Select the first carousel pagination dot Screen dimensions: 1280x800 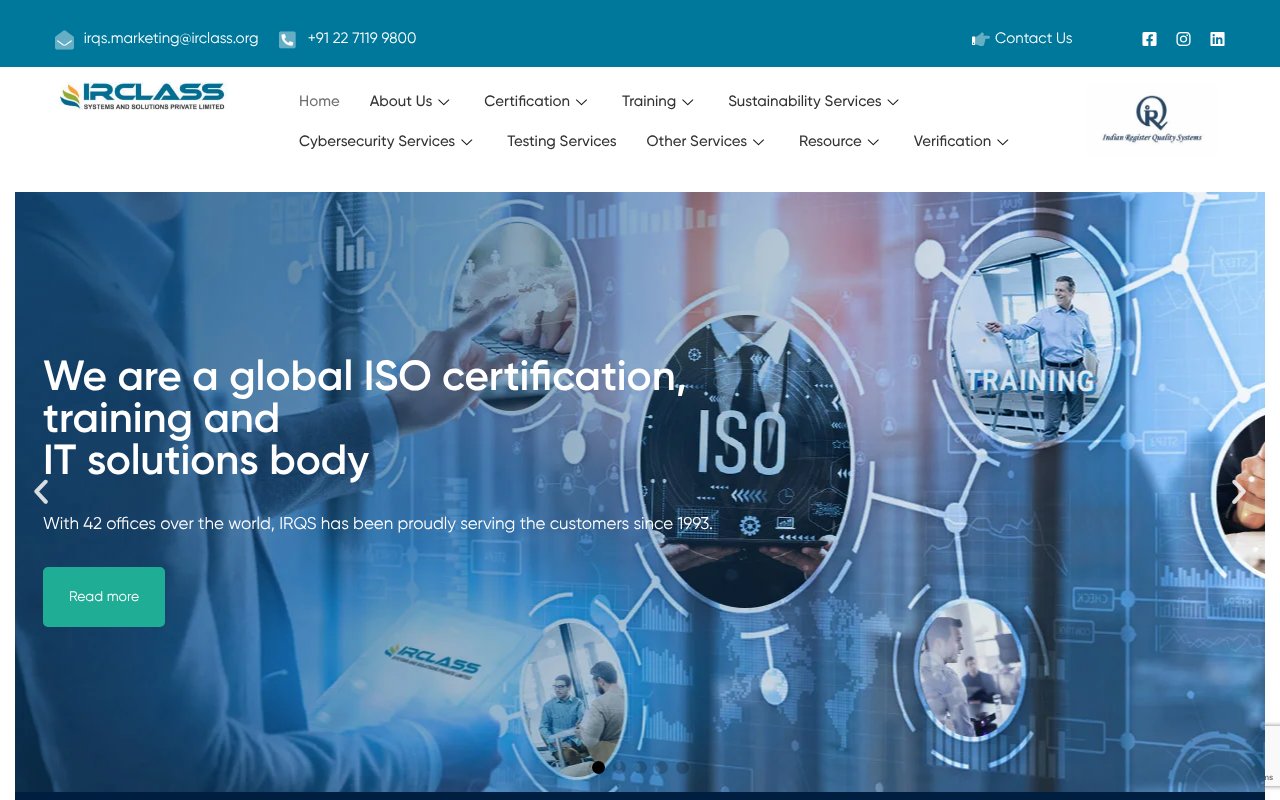point(598,767)
